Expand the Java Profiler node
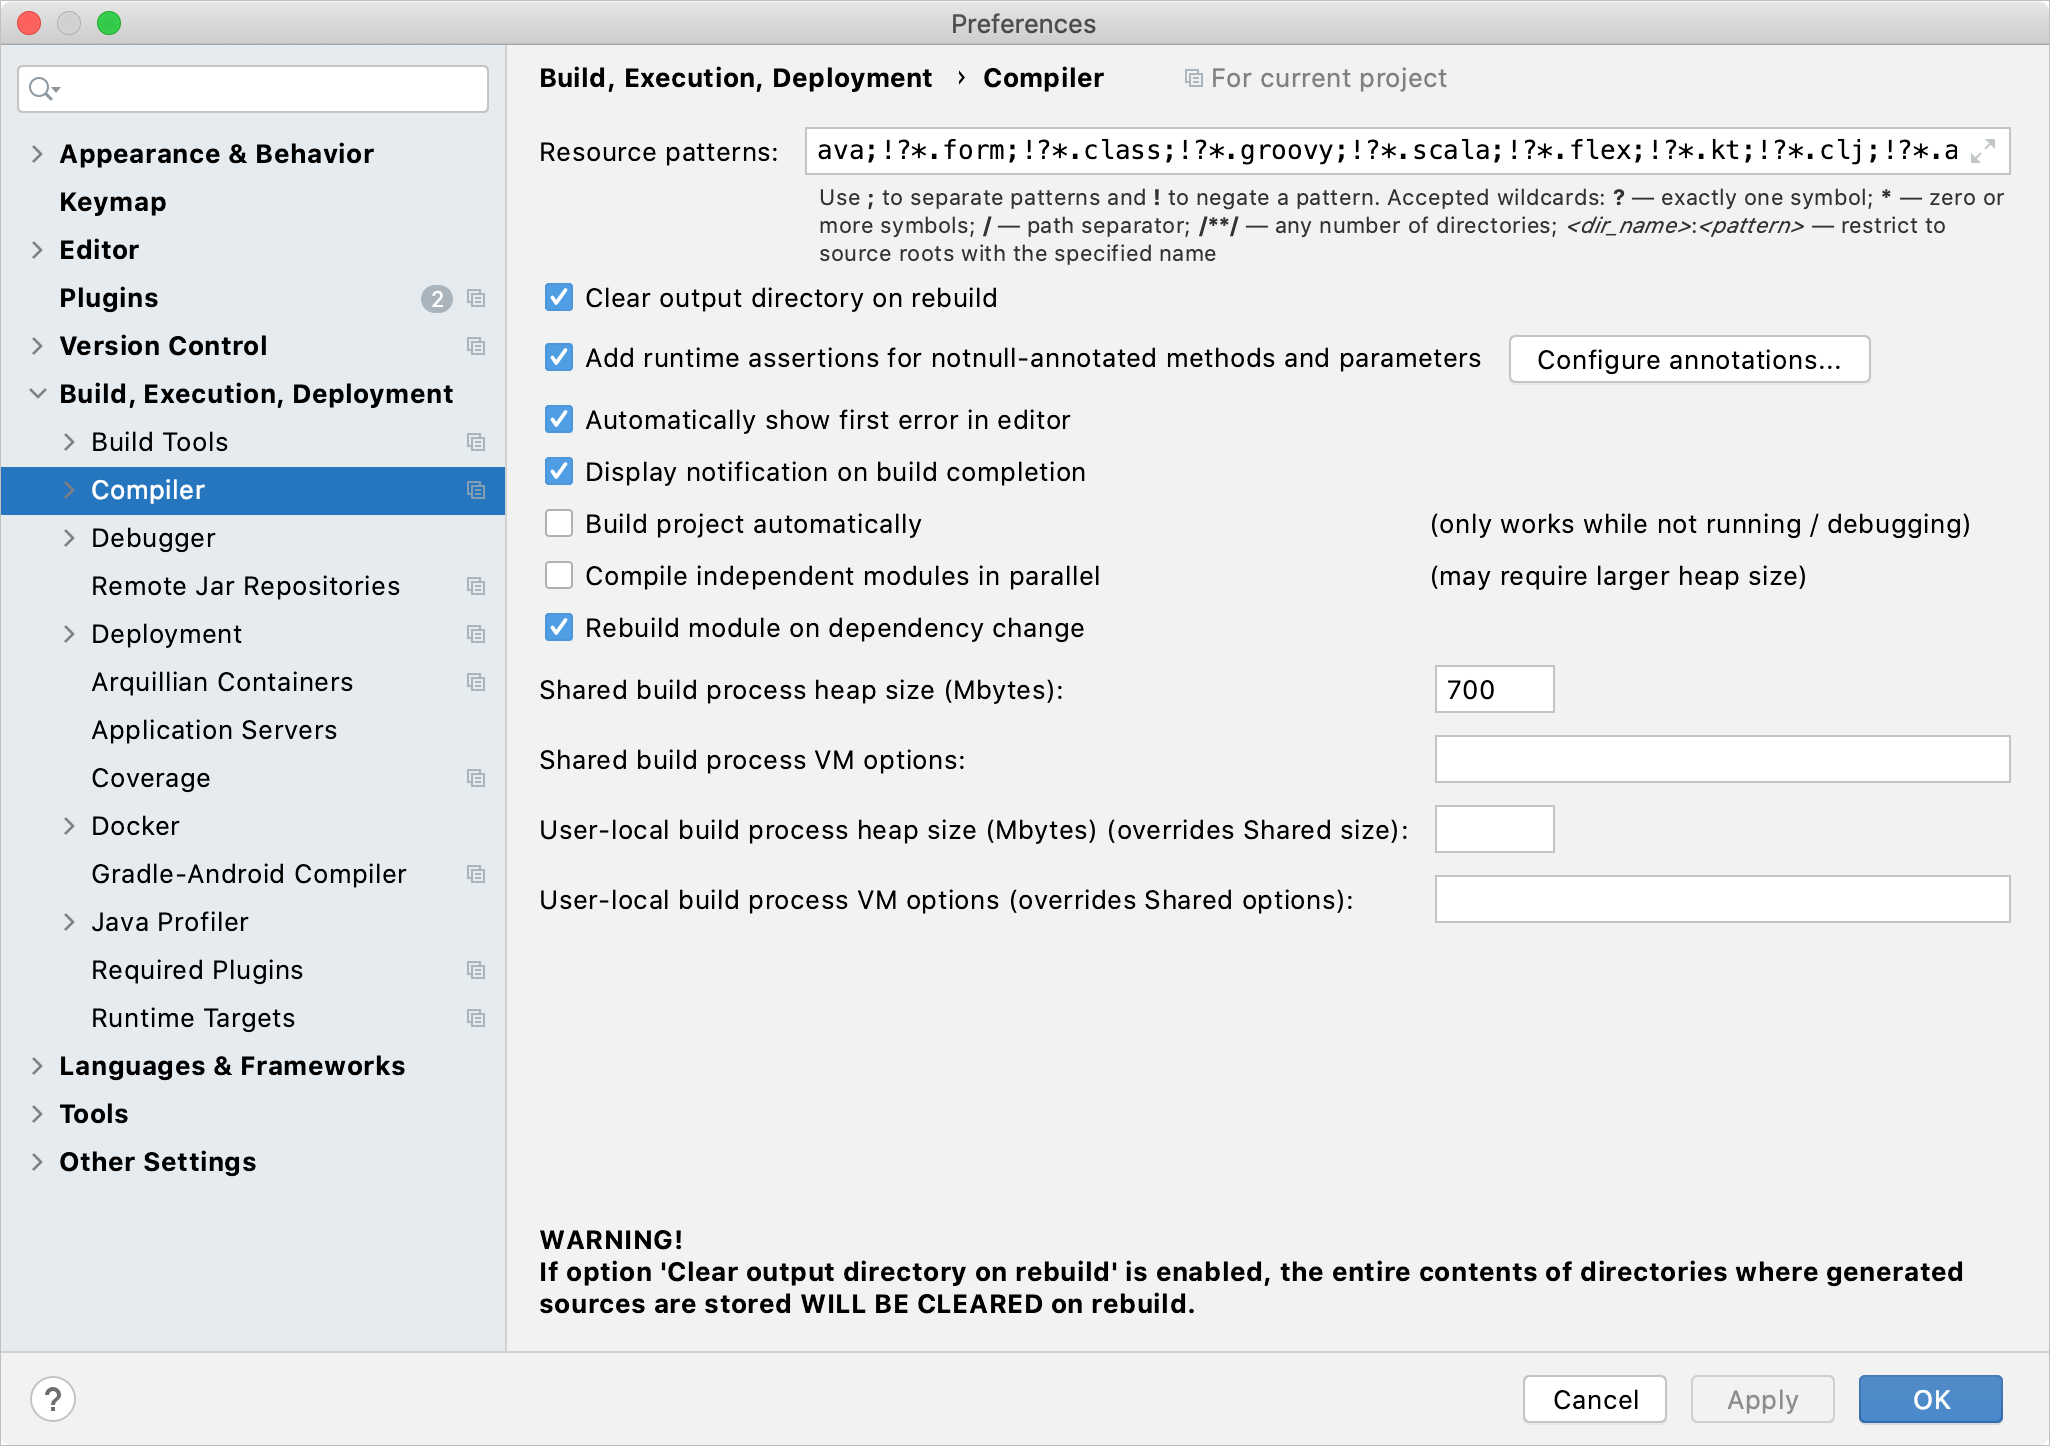This screenshot has height=1446, width=2050. 69,922
